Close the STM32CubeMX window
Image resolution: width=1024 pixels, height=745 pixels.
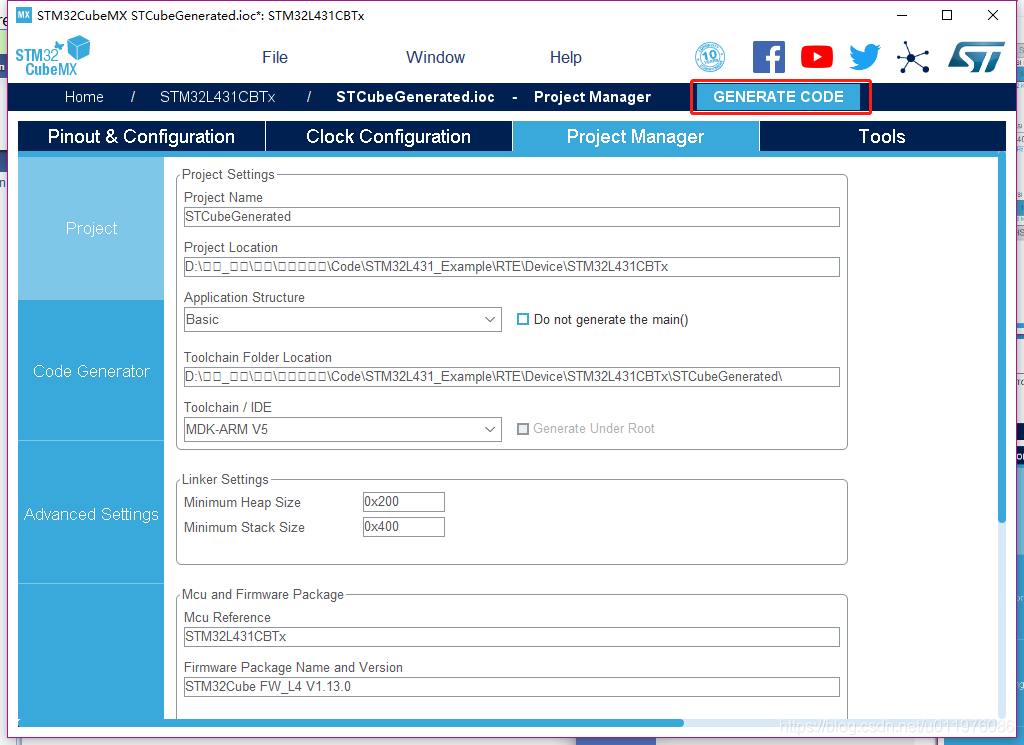[x=993, y=15]
